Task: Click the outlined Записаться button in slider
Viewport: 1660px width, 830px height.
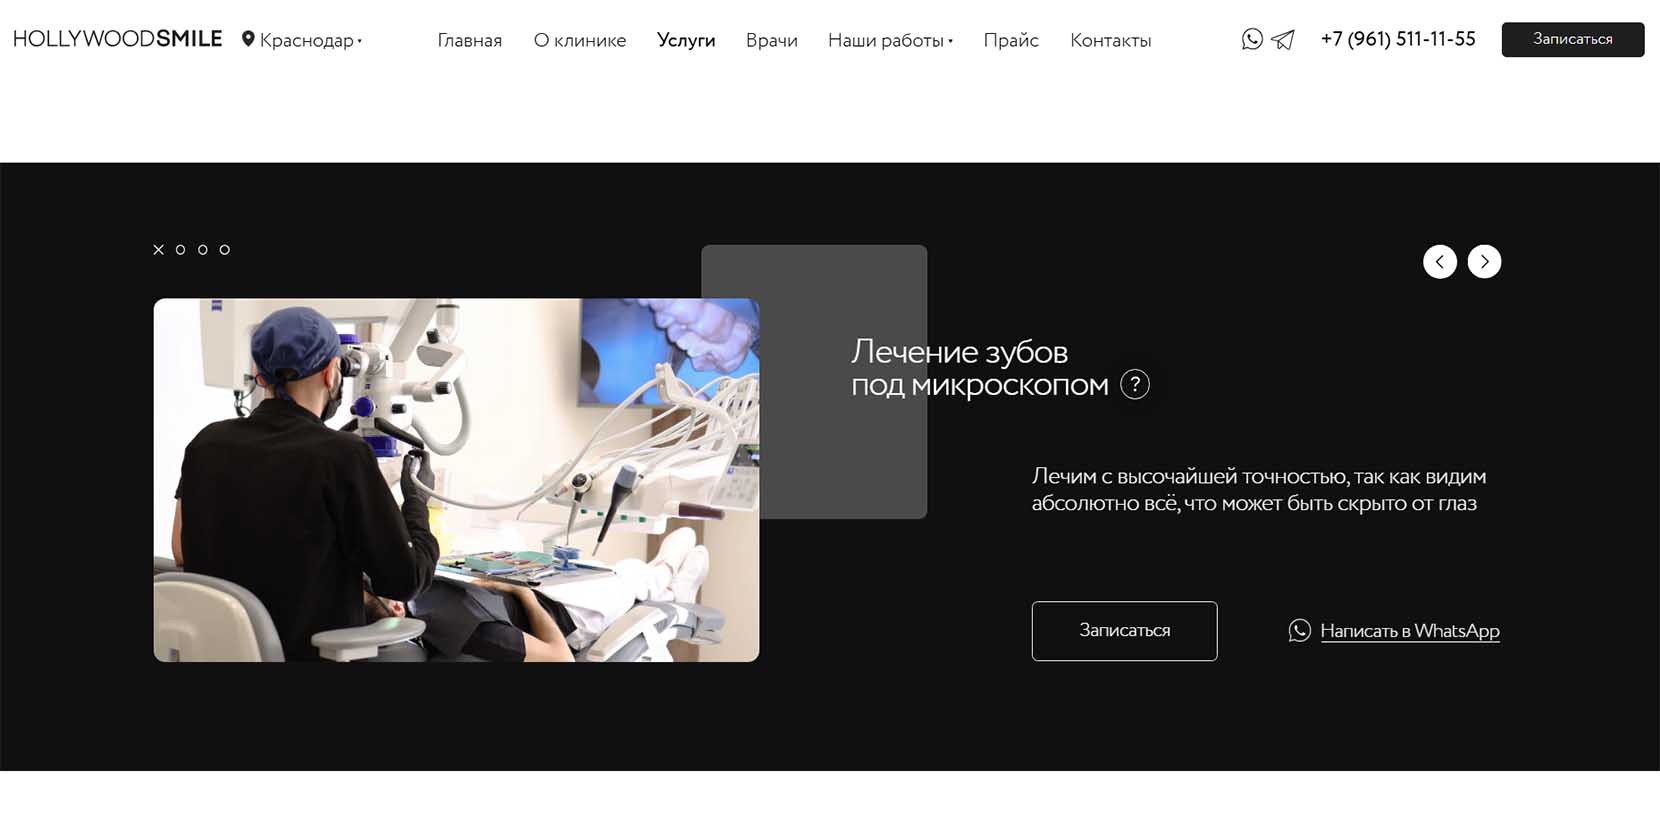Action: 1124,631
